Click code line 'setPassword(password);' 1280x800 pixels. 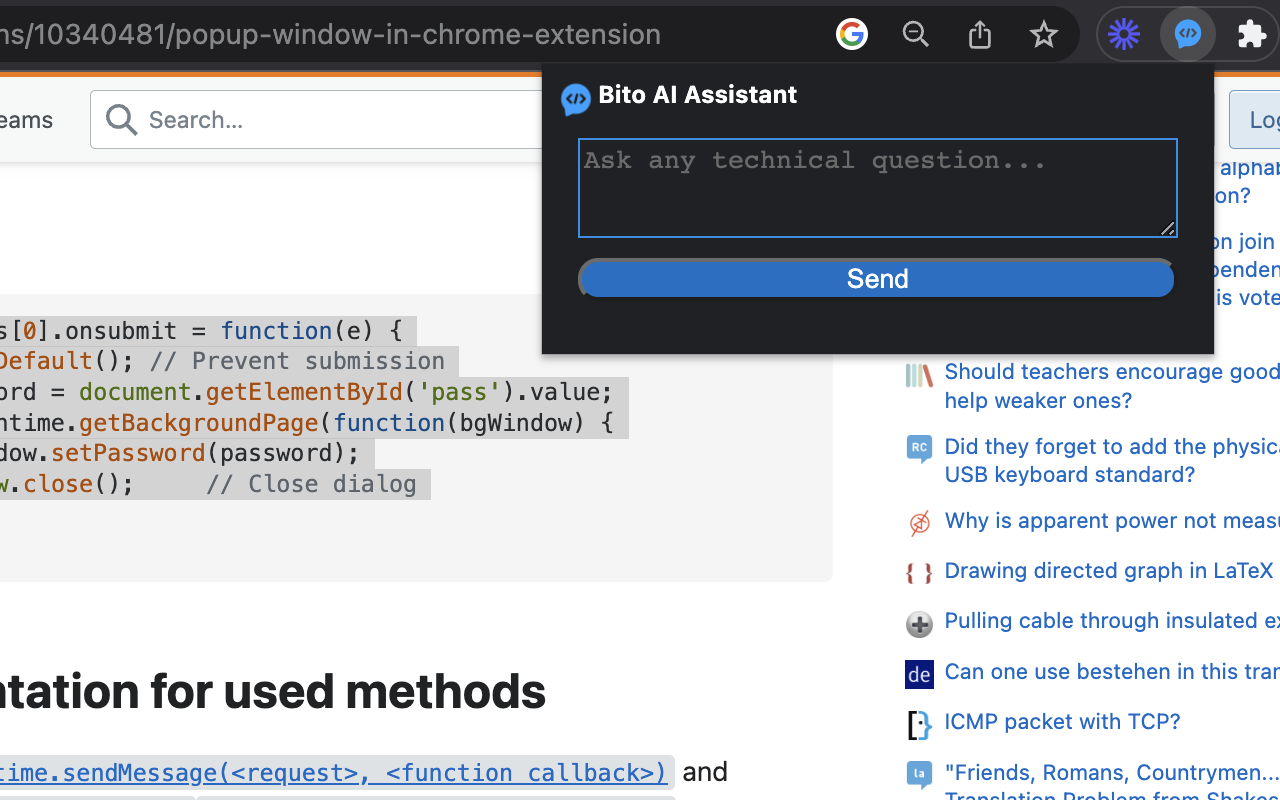tap(205, 452)
